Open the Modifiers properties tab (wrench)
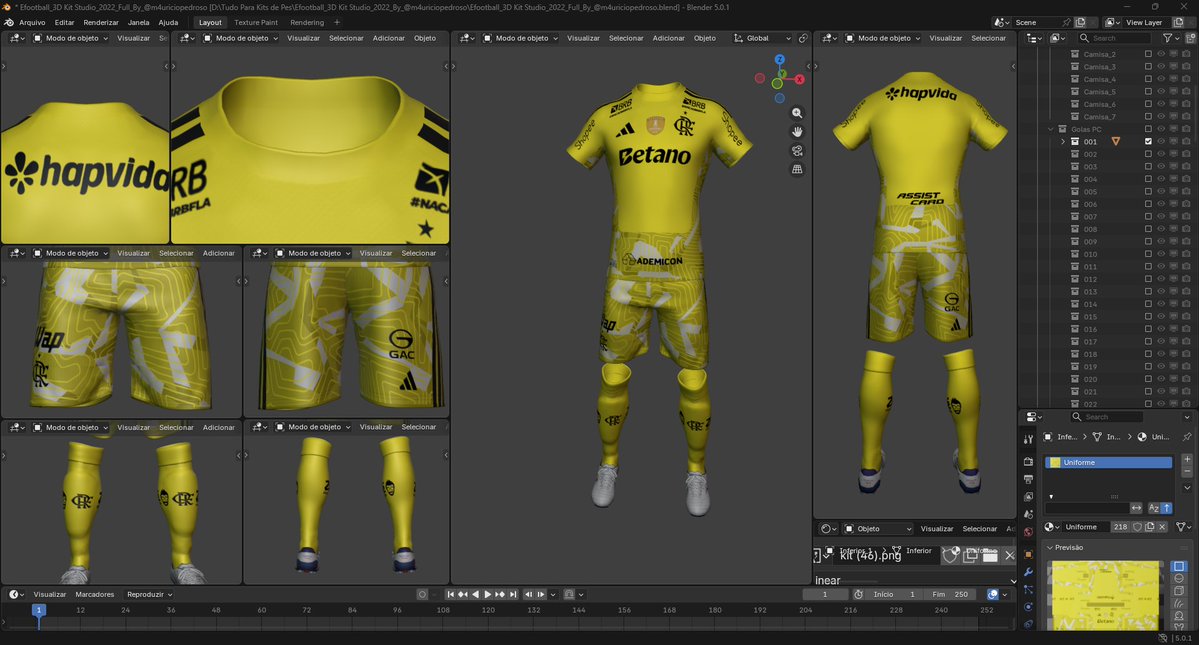This screenshot has width=1199, height=645. pos(1028,572)
